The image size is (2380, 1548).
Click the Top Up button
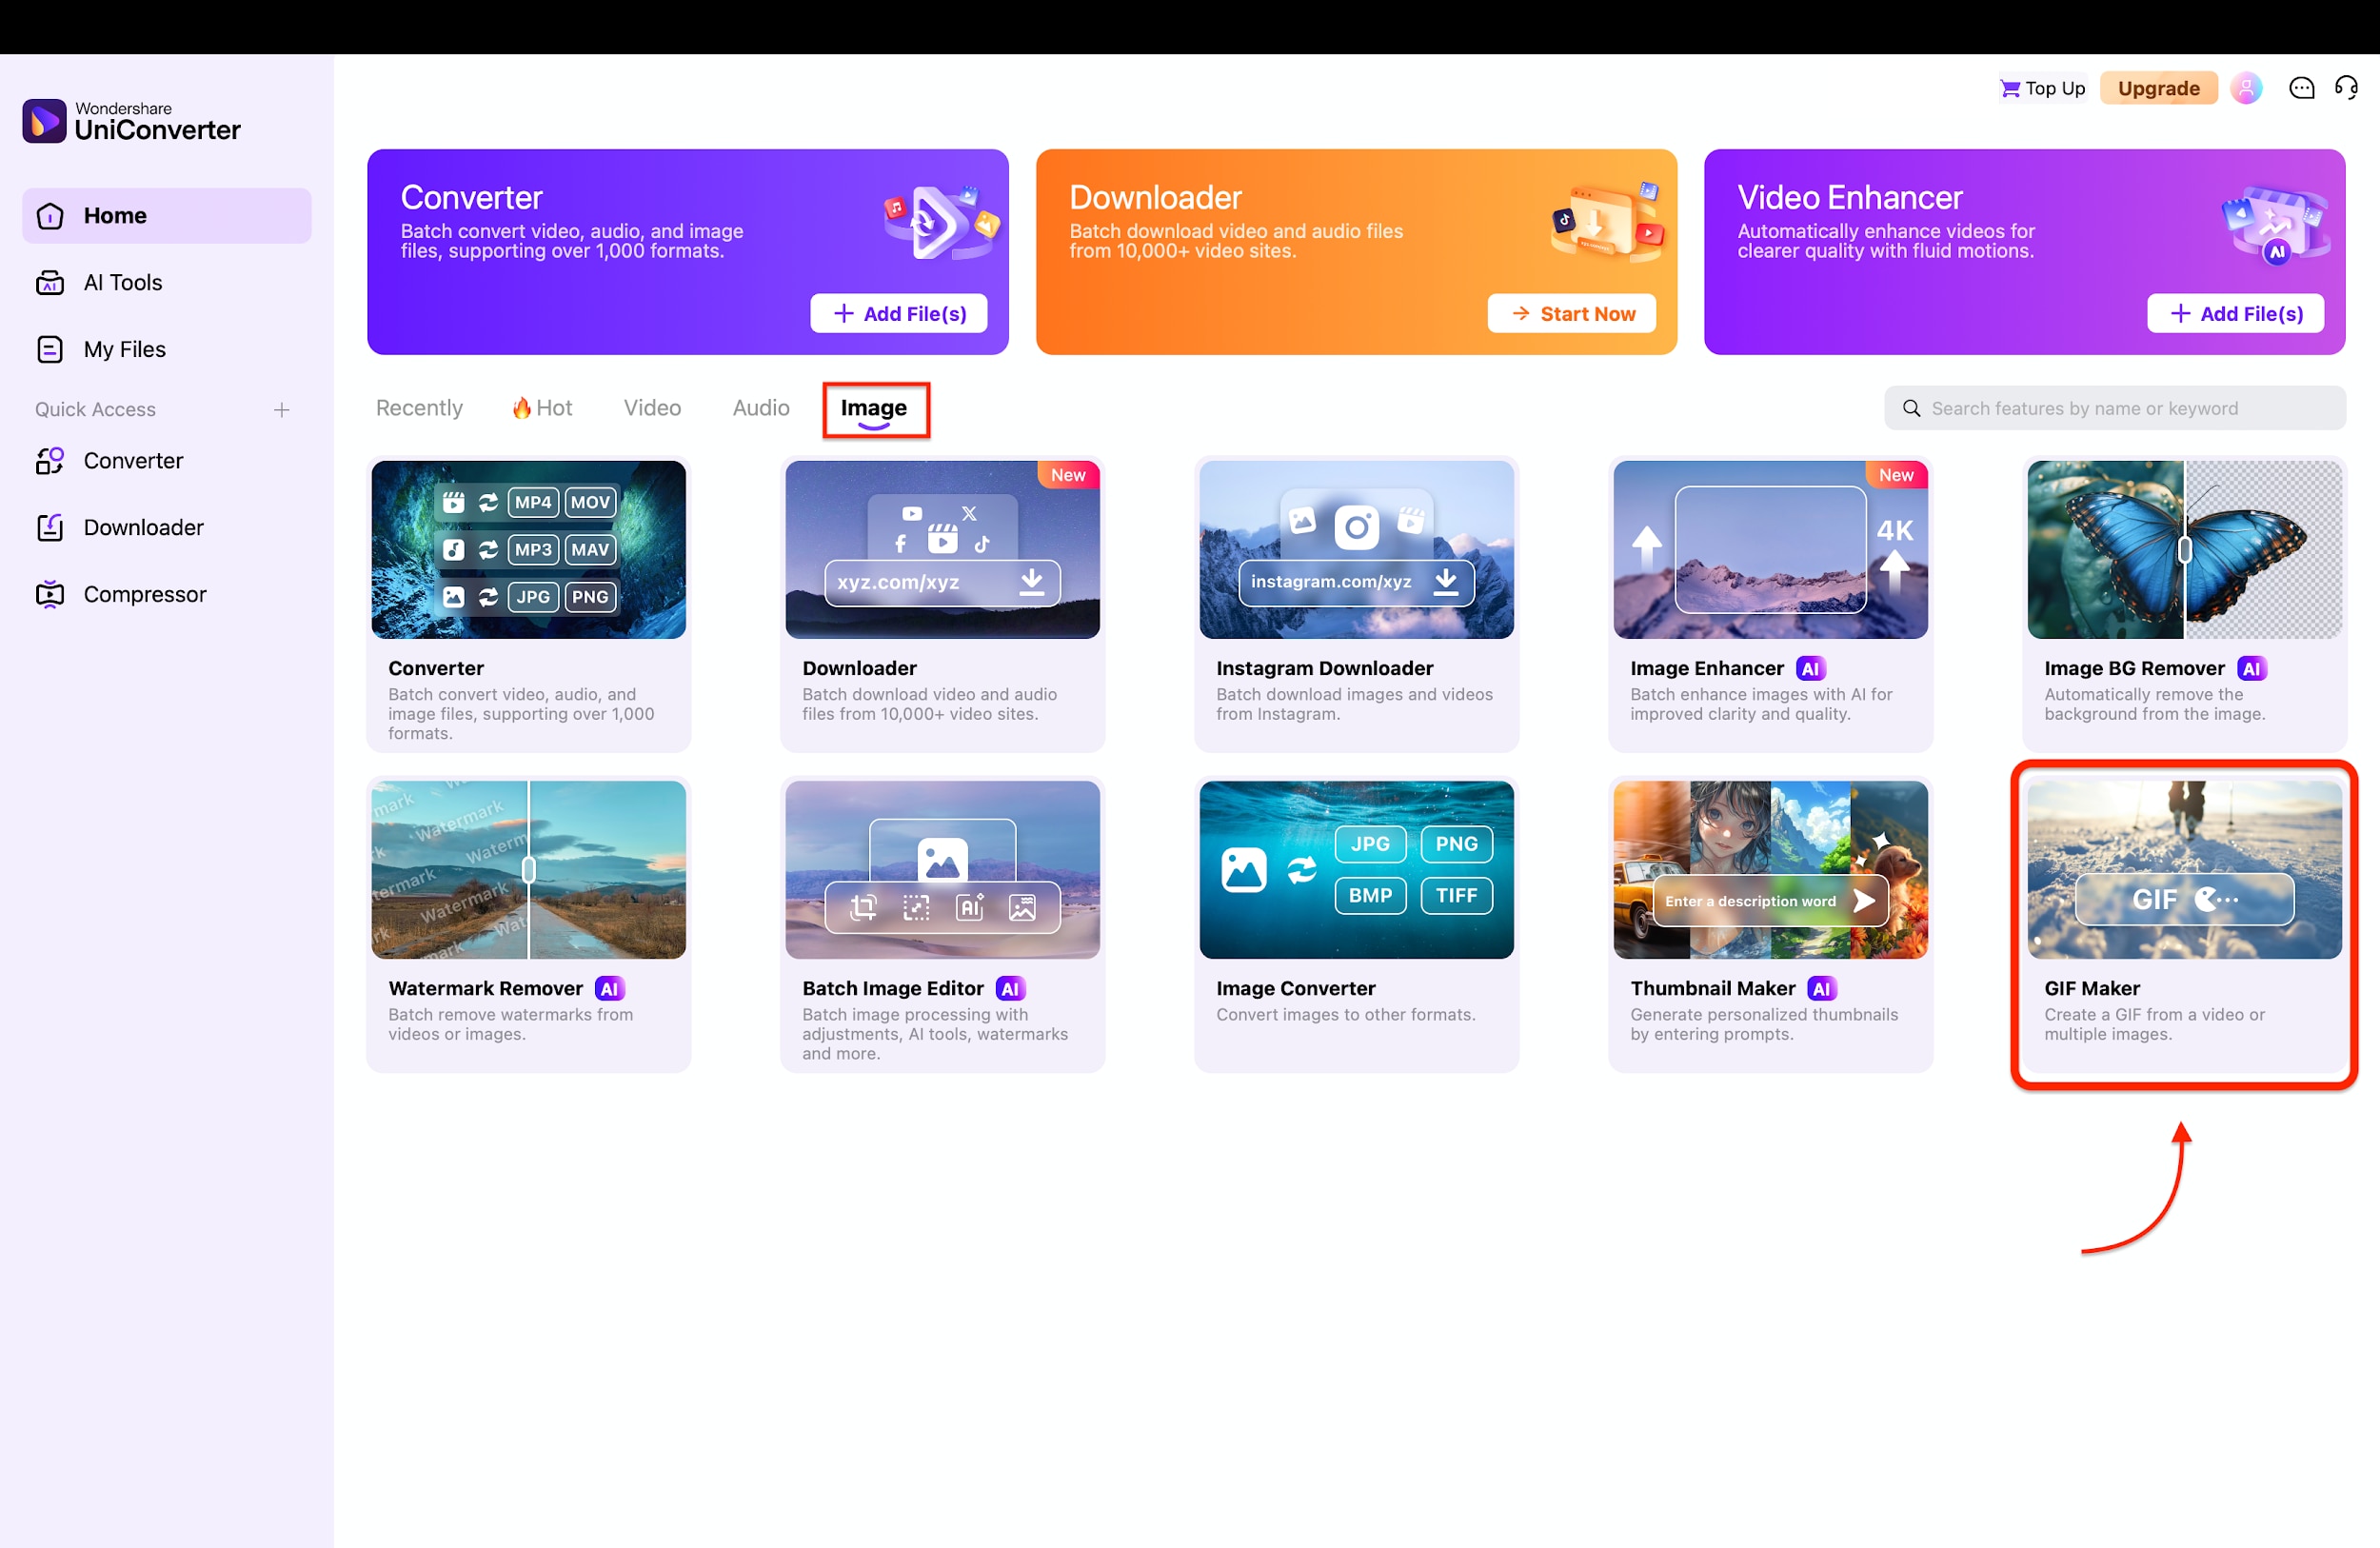(x=2041, y=88)
